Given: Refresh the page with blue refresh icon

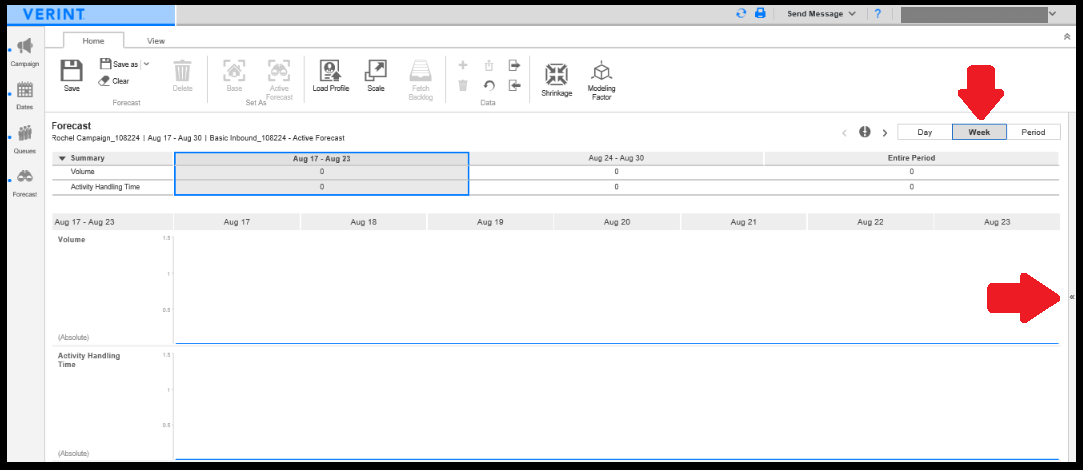Looking at the screenshot, I should (x=741, y=13).
